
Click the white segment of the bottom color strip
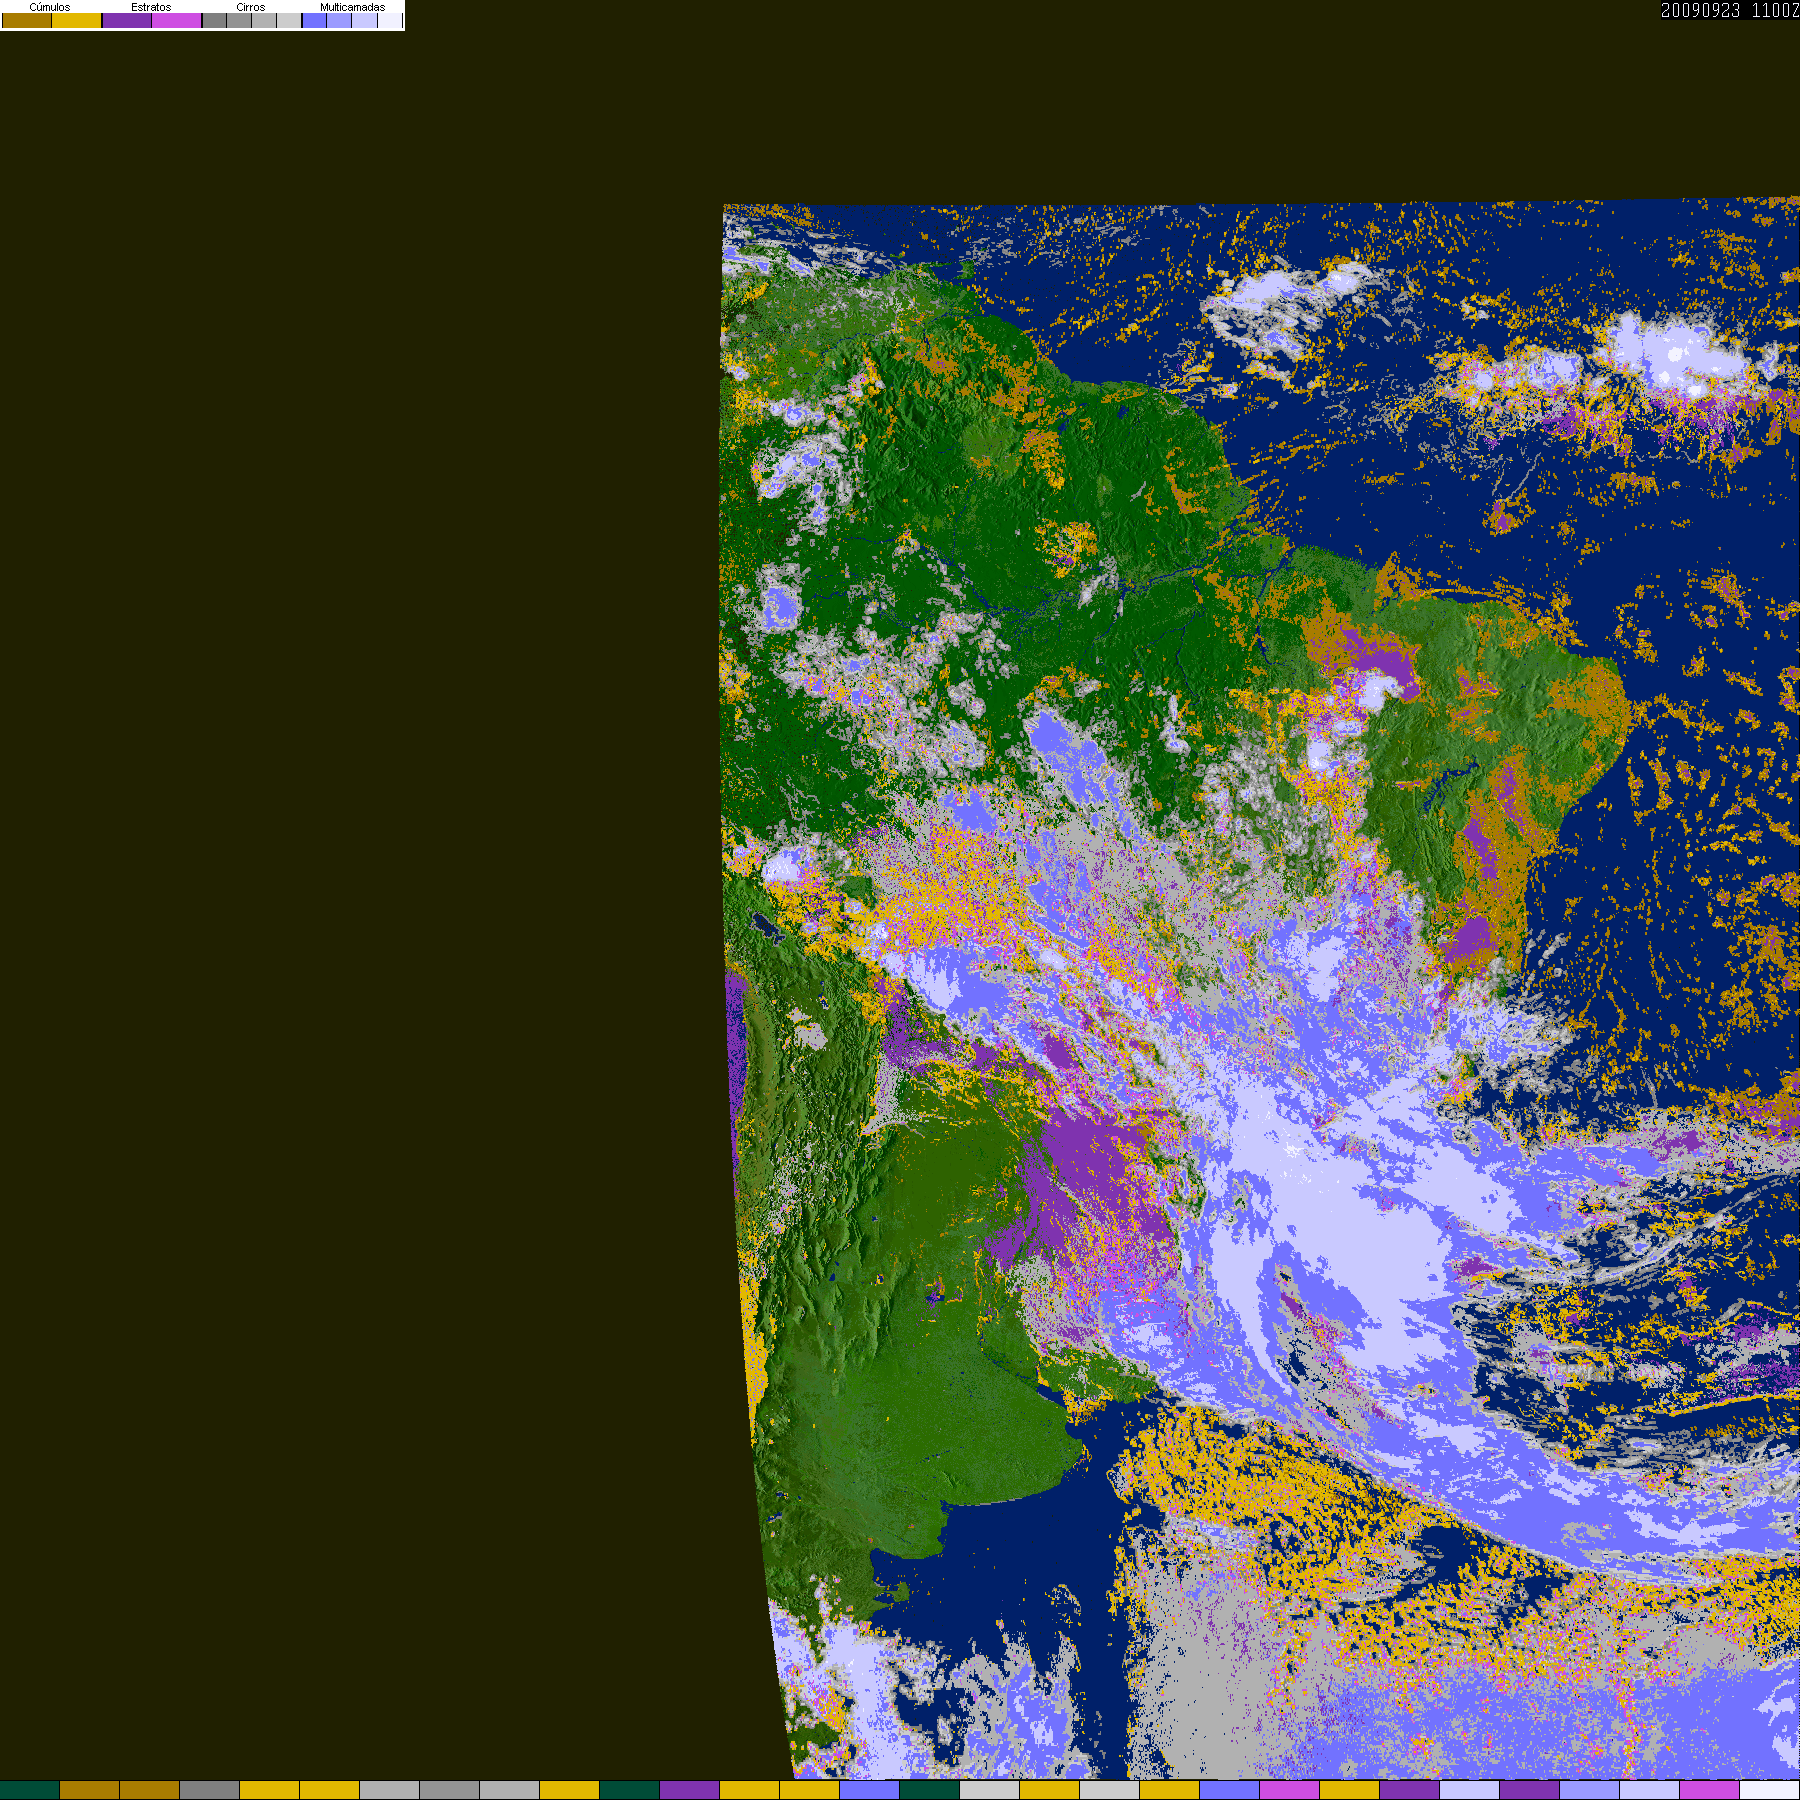(x=1770, y=1790)
